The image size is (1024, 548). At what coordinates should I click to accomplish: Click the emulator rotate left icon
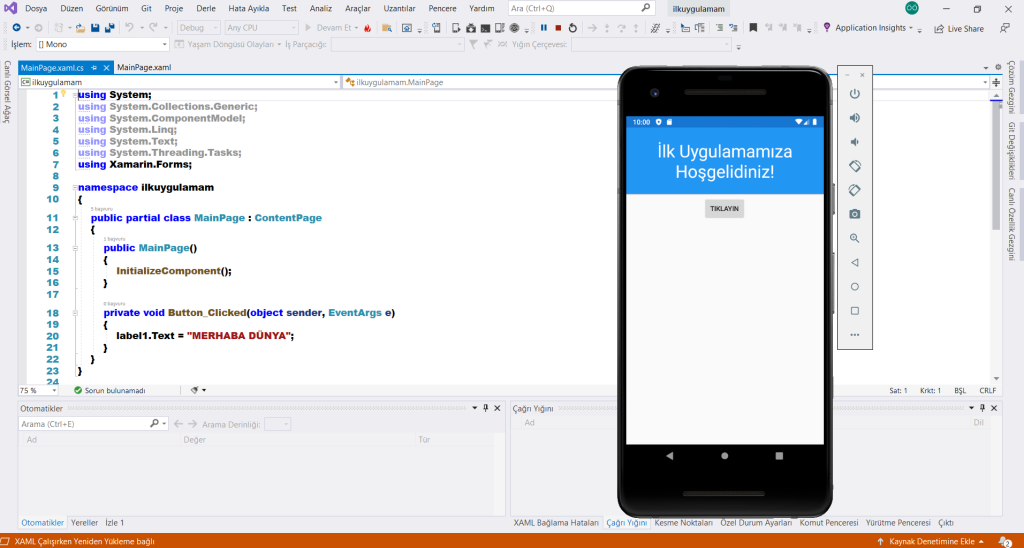pyautogui.click(x=854, y=166)
